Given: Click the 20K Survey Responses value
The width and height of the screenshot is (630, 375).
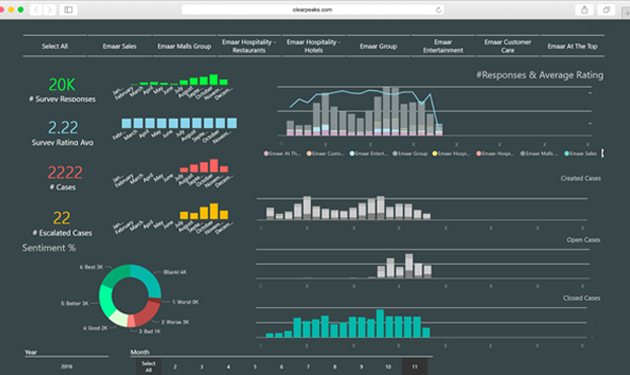Looking at the screenshot, I should coord(62,85).
